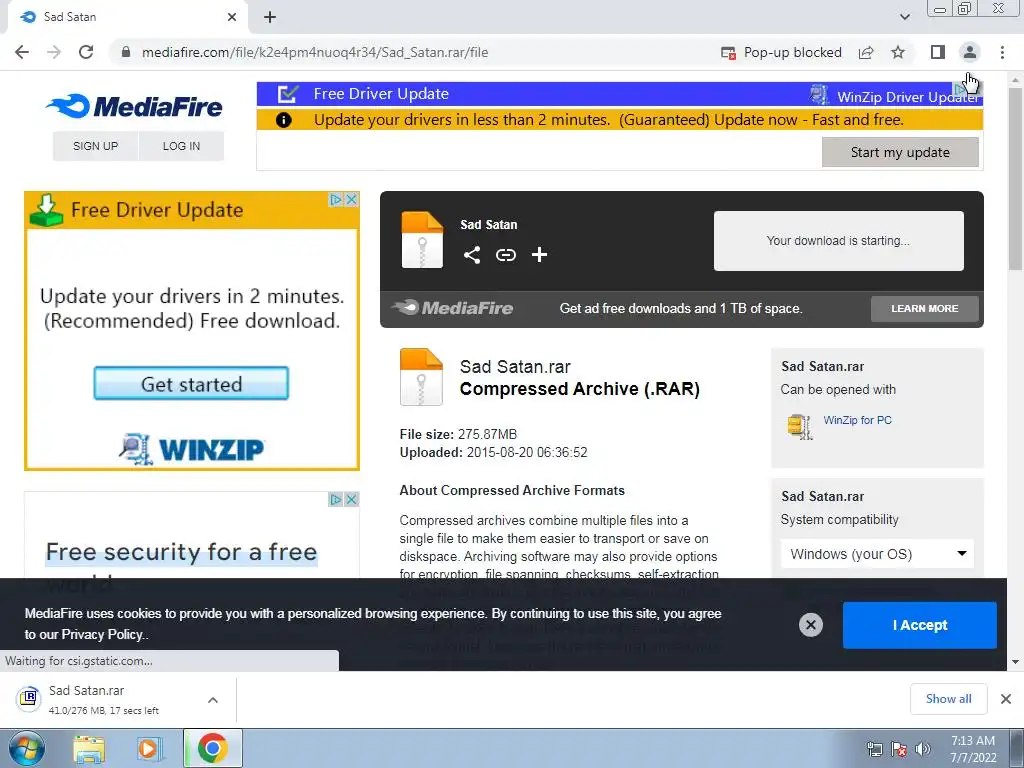Open the Pop-up blocked notice
Viewport: 1024px width, 768px height.
pos(781,52)
